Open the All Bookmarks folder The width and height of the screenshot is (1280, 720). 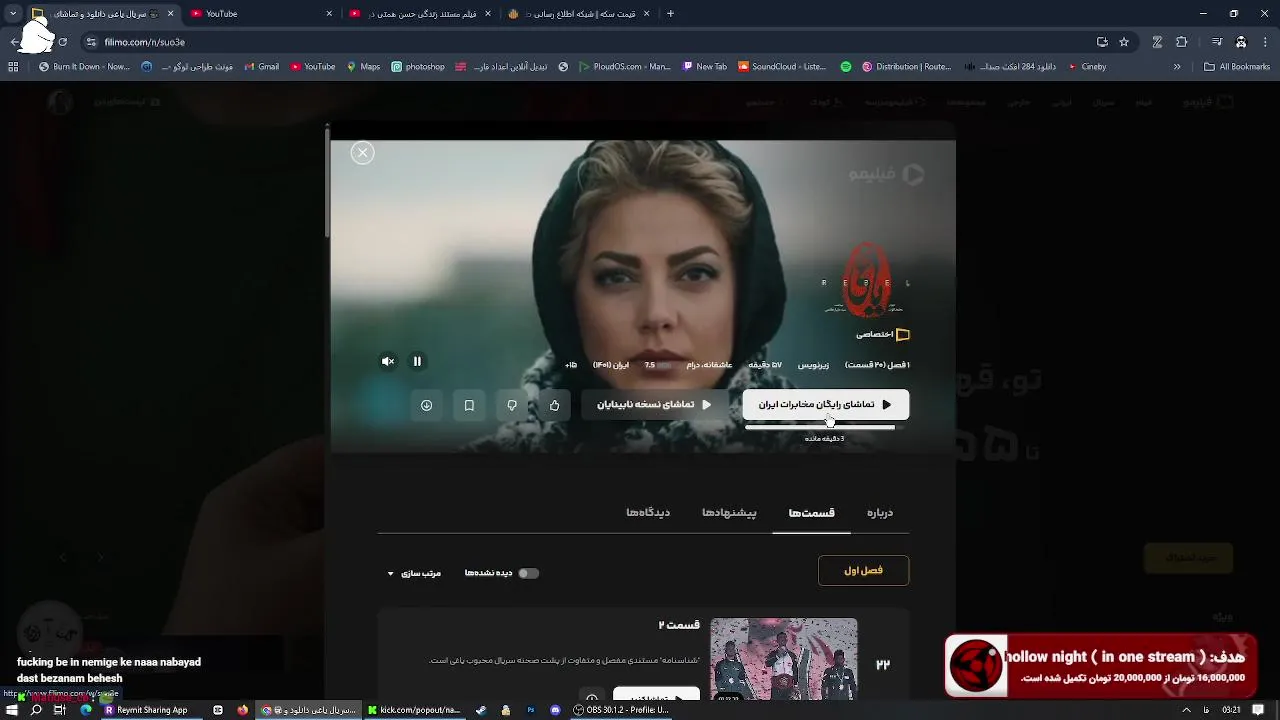click(x=1237, y=67)
